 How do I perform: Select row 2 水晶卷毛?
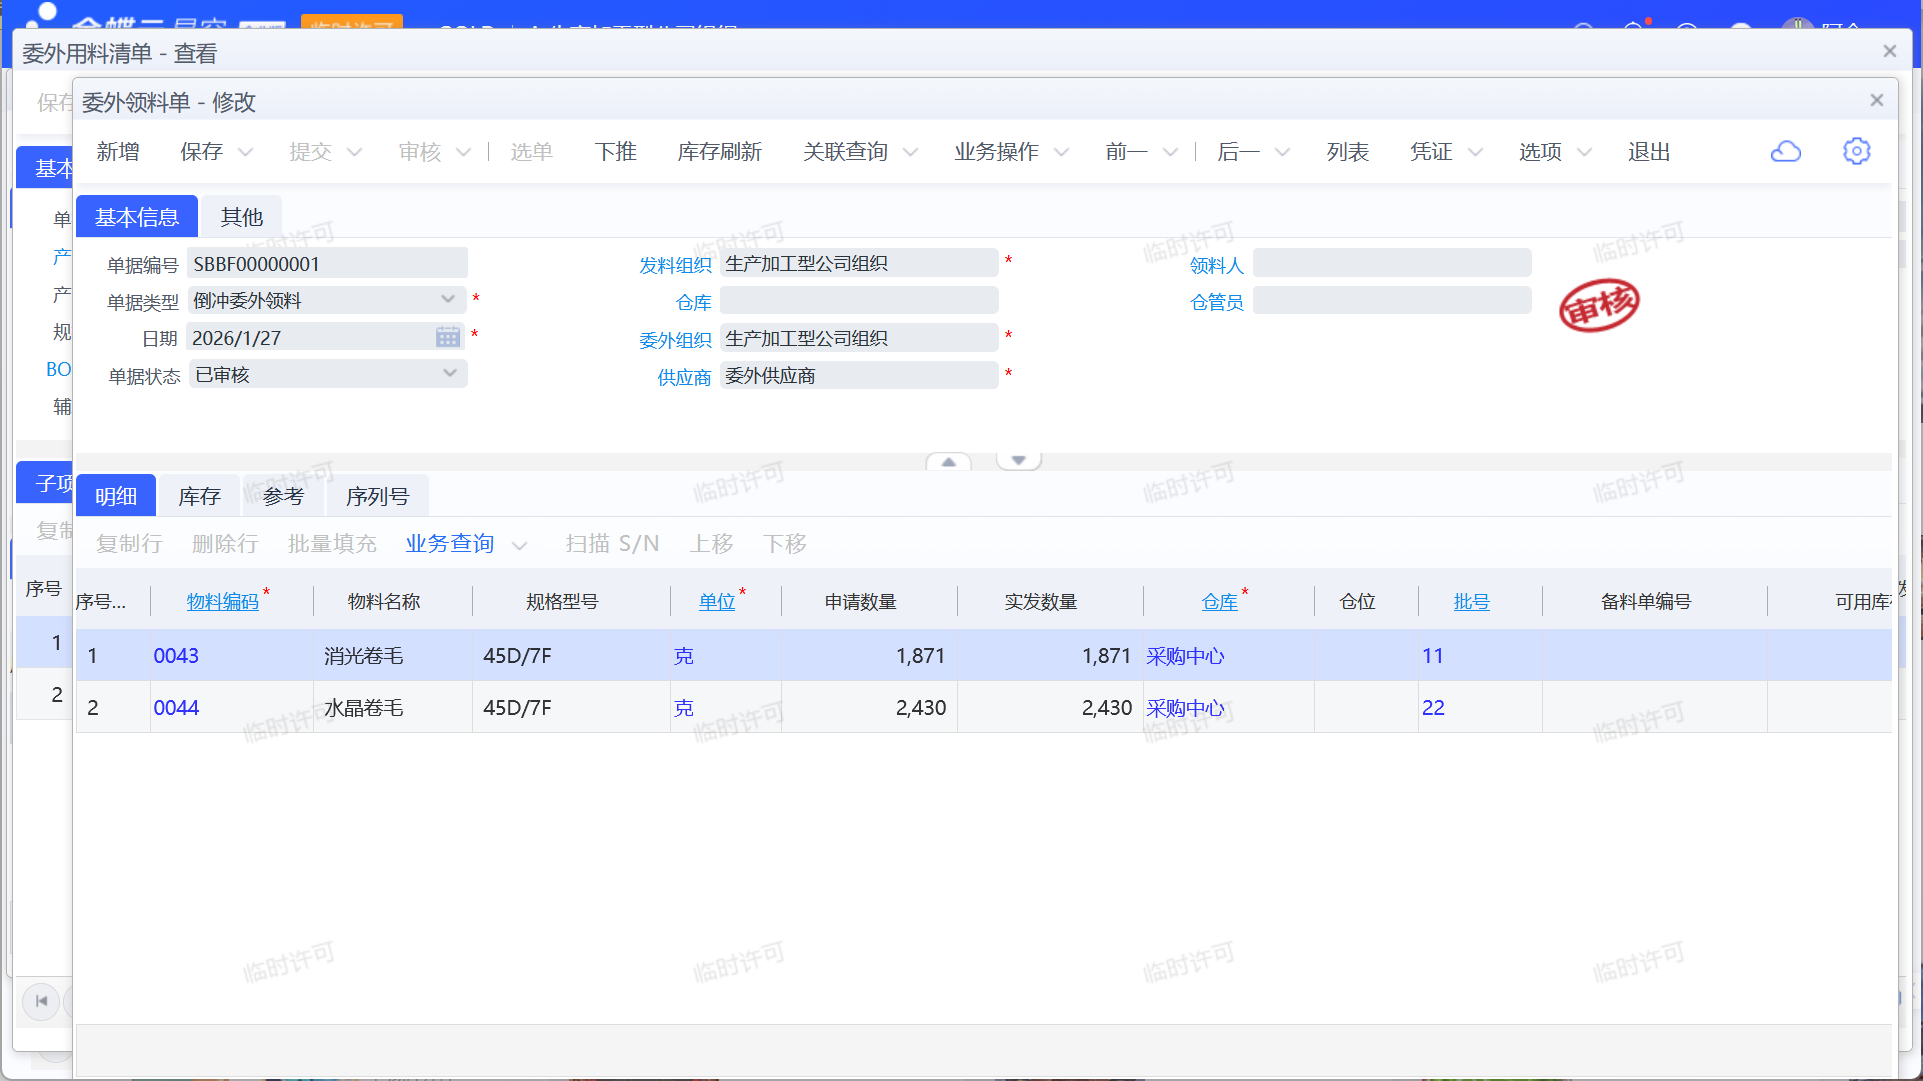click(x=363, y=708)
